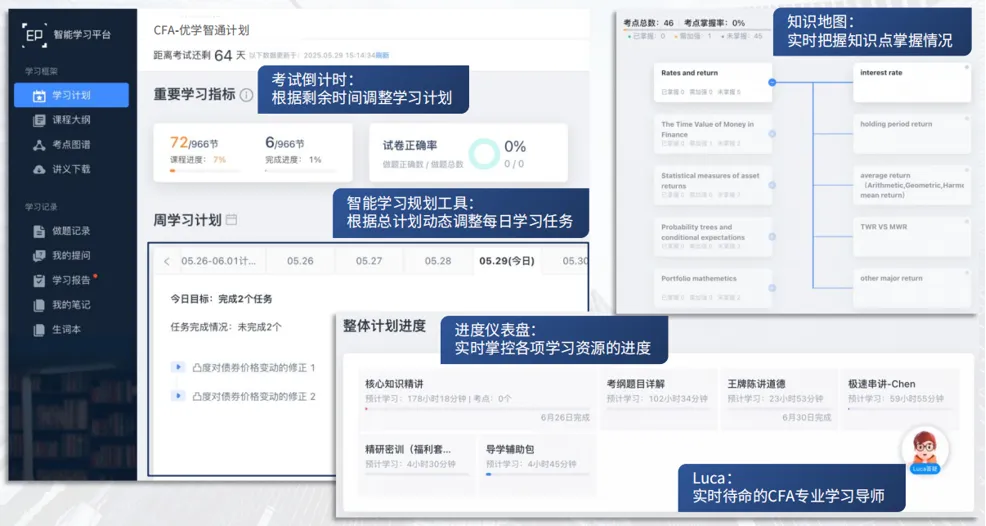The width and height of the screenshot is (986, 526).
Task: Click the info icon beside 重要学习指标
Action: [247, 95]
